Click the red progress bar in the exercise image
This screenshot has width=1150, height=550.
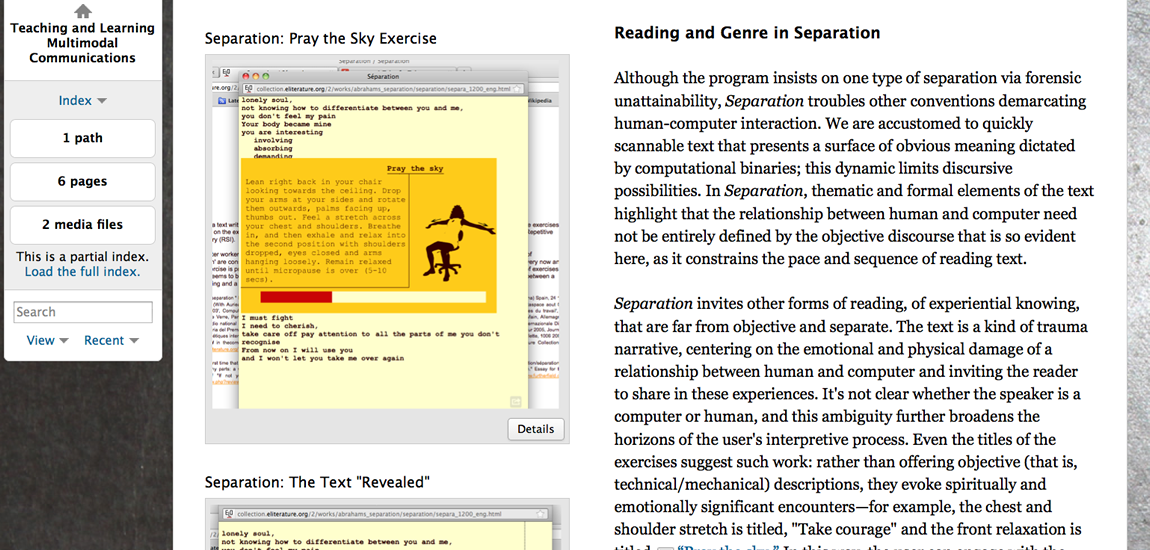click(296, 297)
